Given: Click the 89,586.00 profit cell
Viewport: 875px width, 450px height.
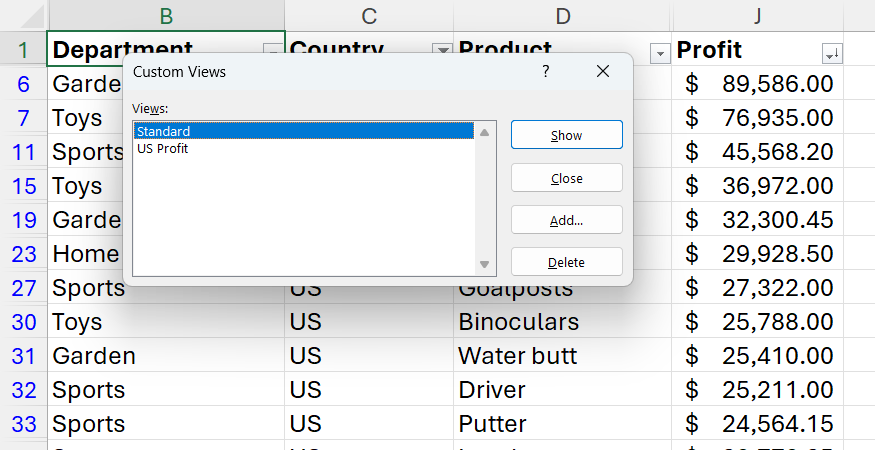Looking at the screenshot, I should point(757,84).
